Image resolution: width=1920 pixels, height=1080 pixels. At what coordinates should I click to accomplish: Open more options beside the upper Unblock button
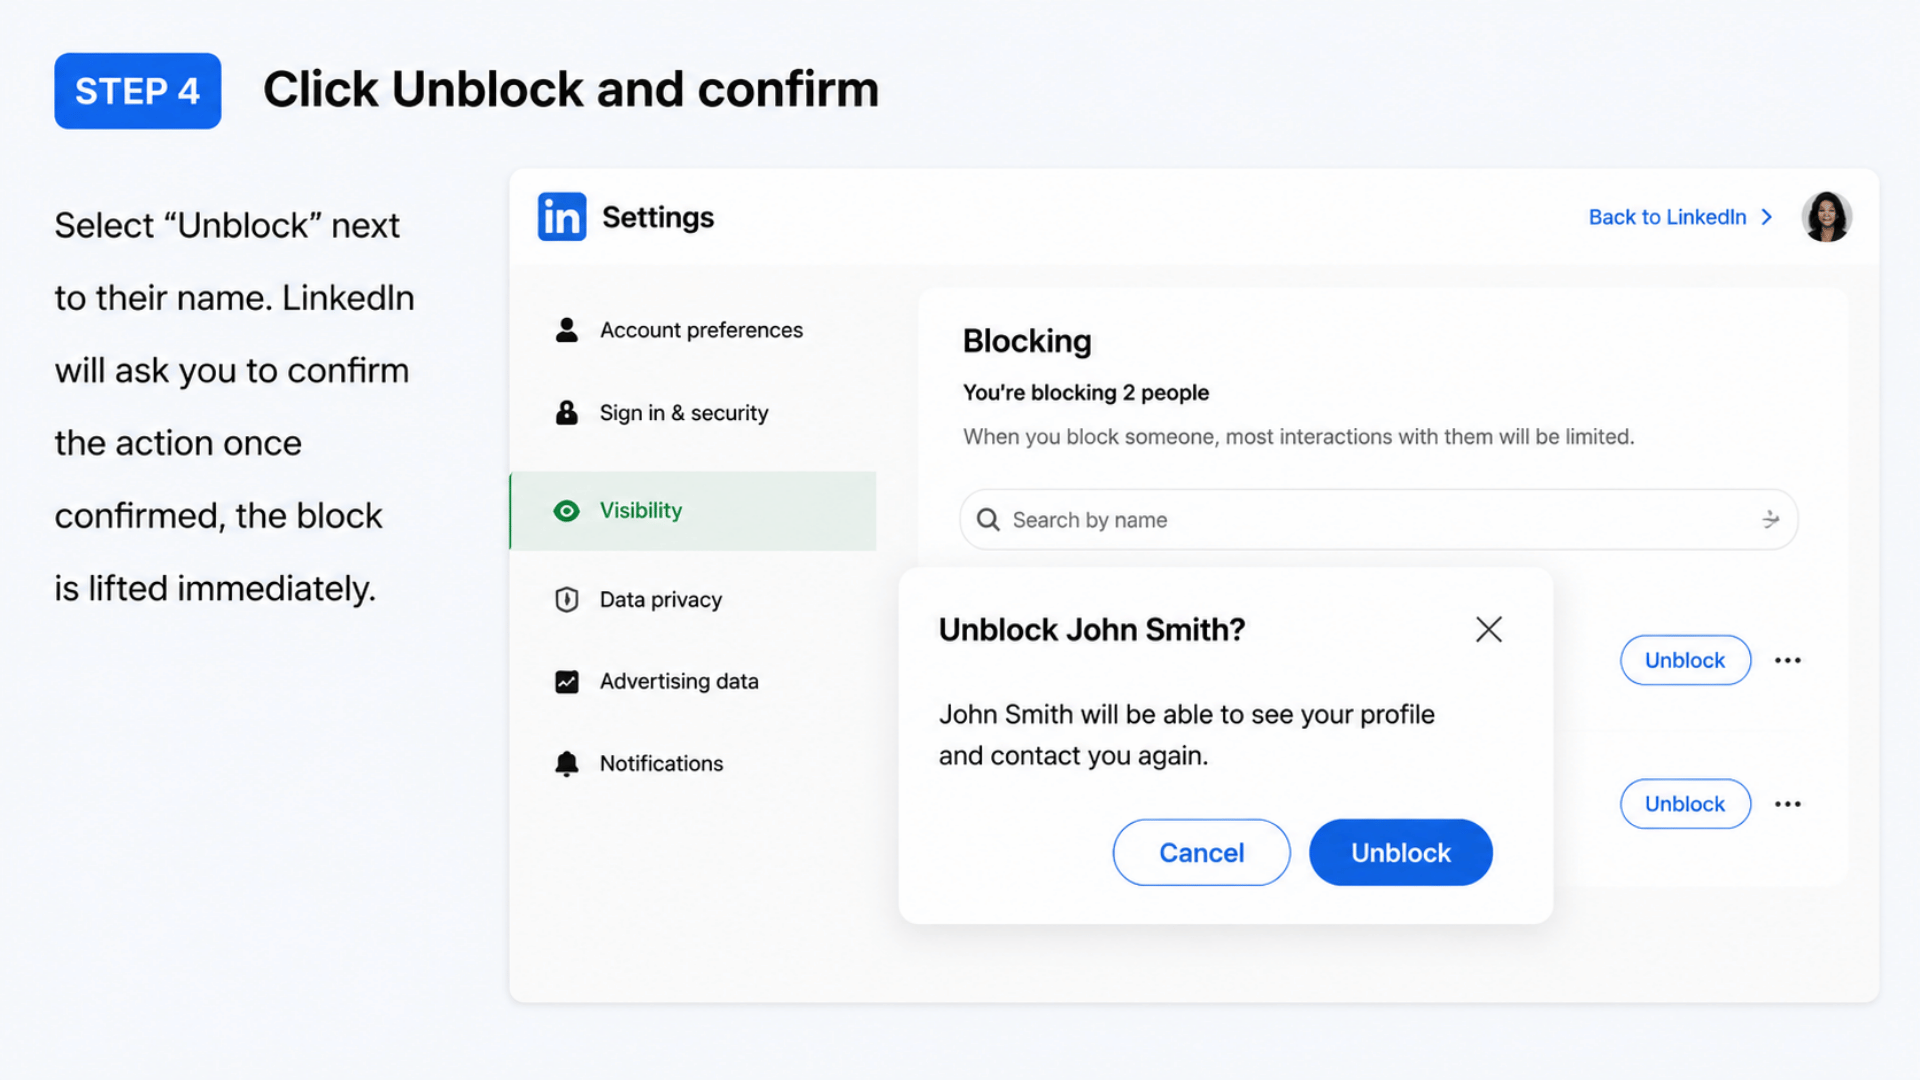tap(1788, 660)
